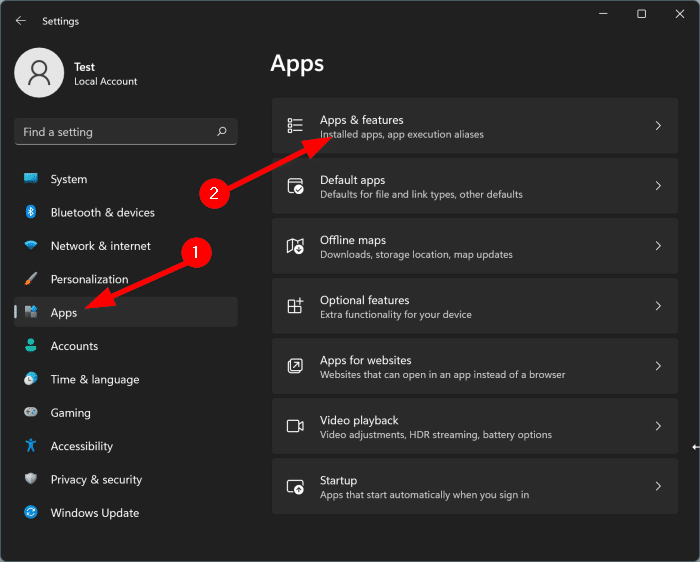Click the Privacy & security shield icon
700x562 pixels.
pos(31,480)
